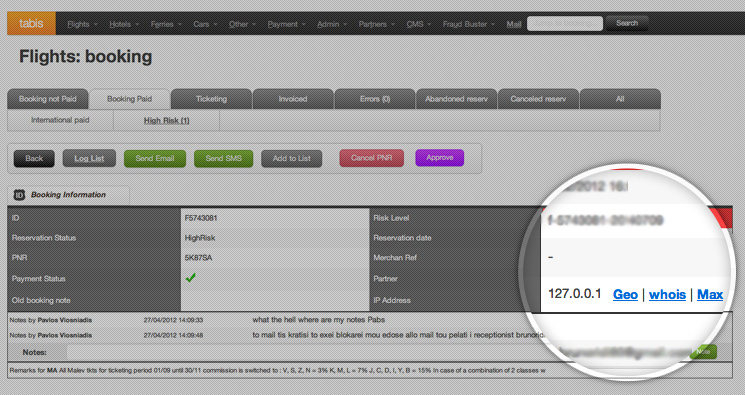
Task: Open the Mail link
Action: (x=514, y=24)
